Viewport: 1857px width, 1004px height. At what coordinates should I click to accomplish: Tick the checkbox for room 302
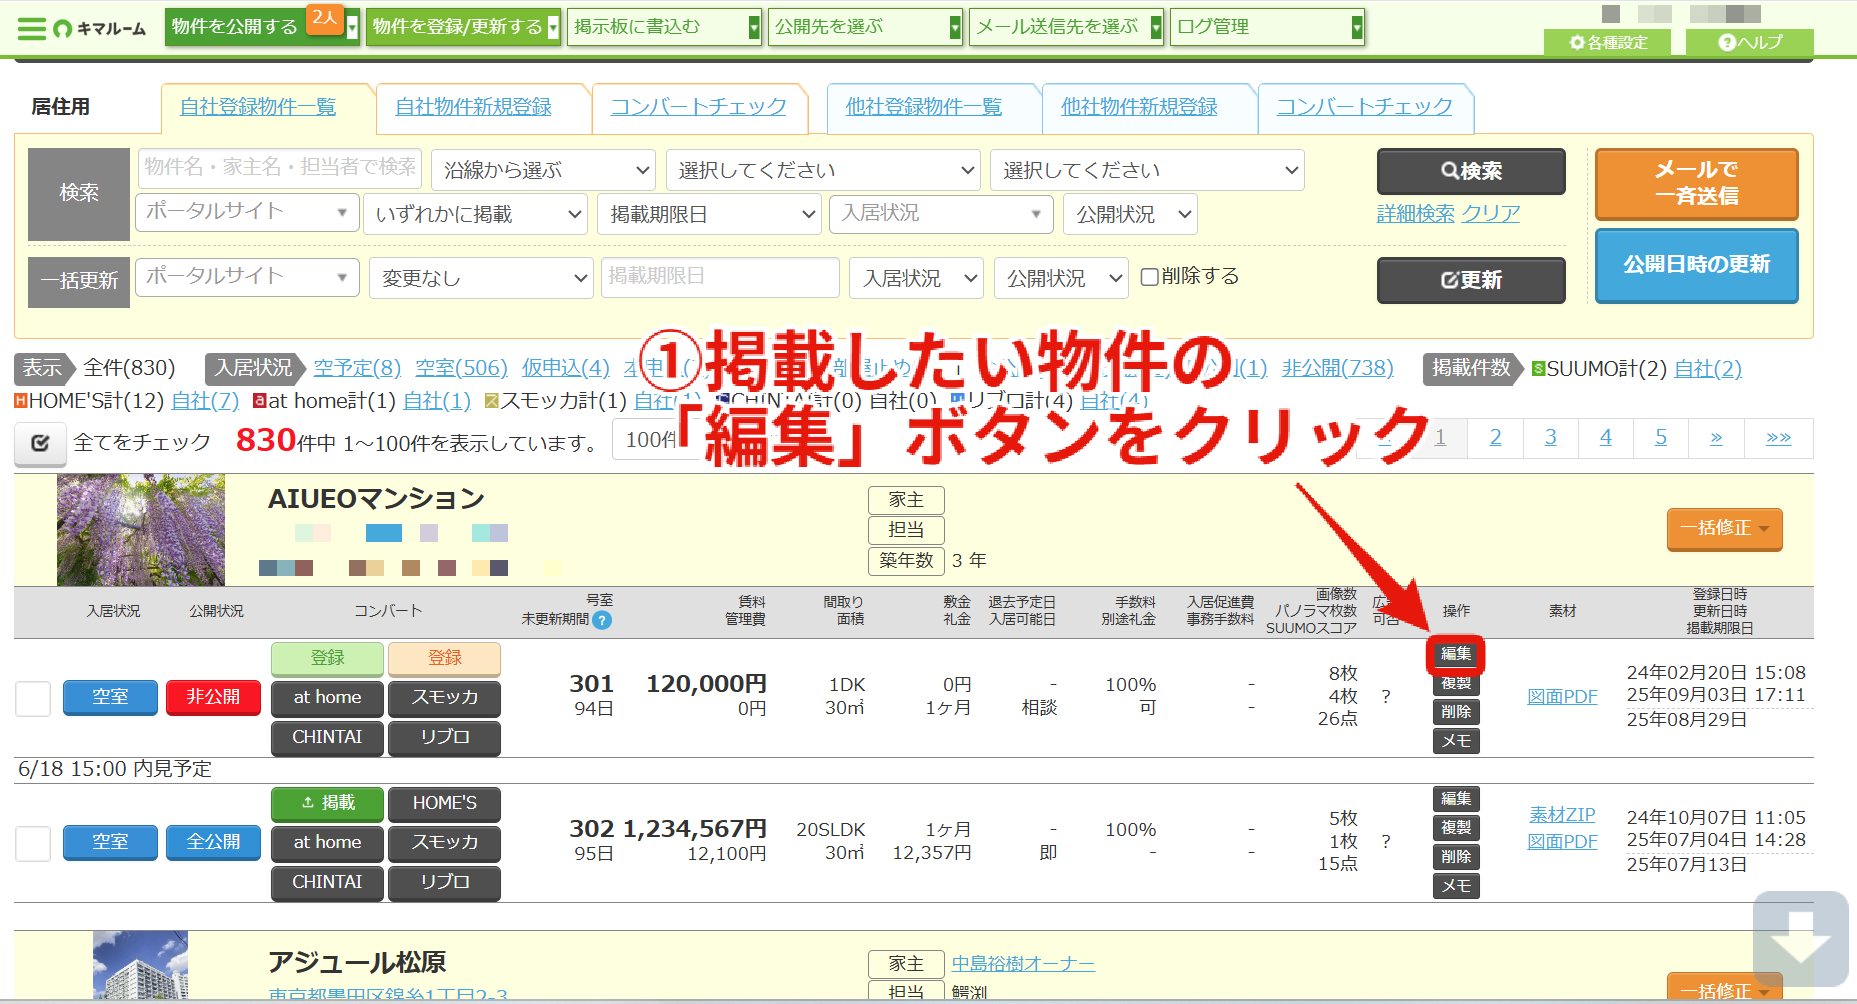click(33, 843)
